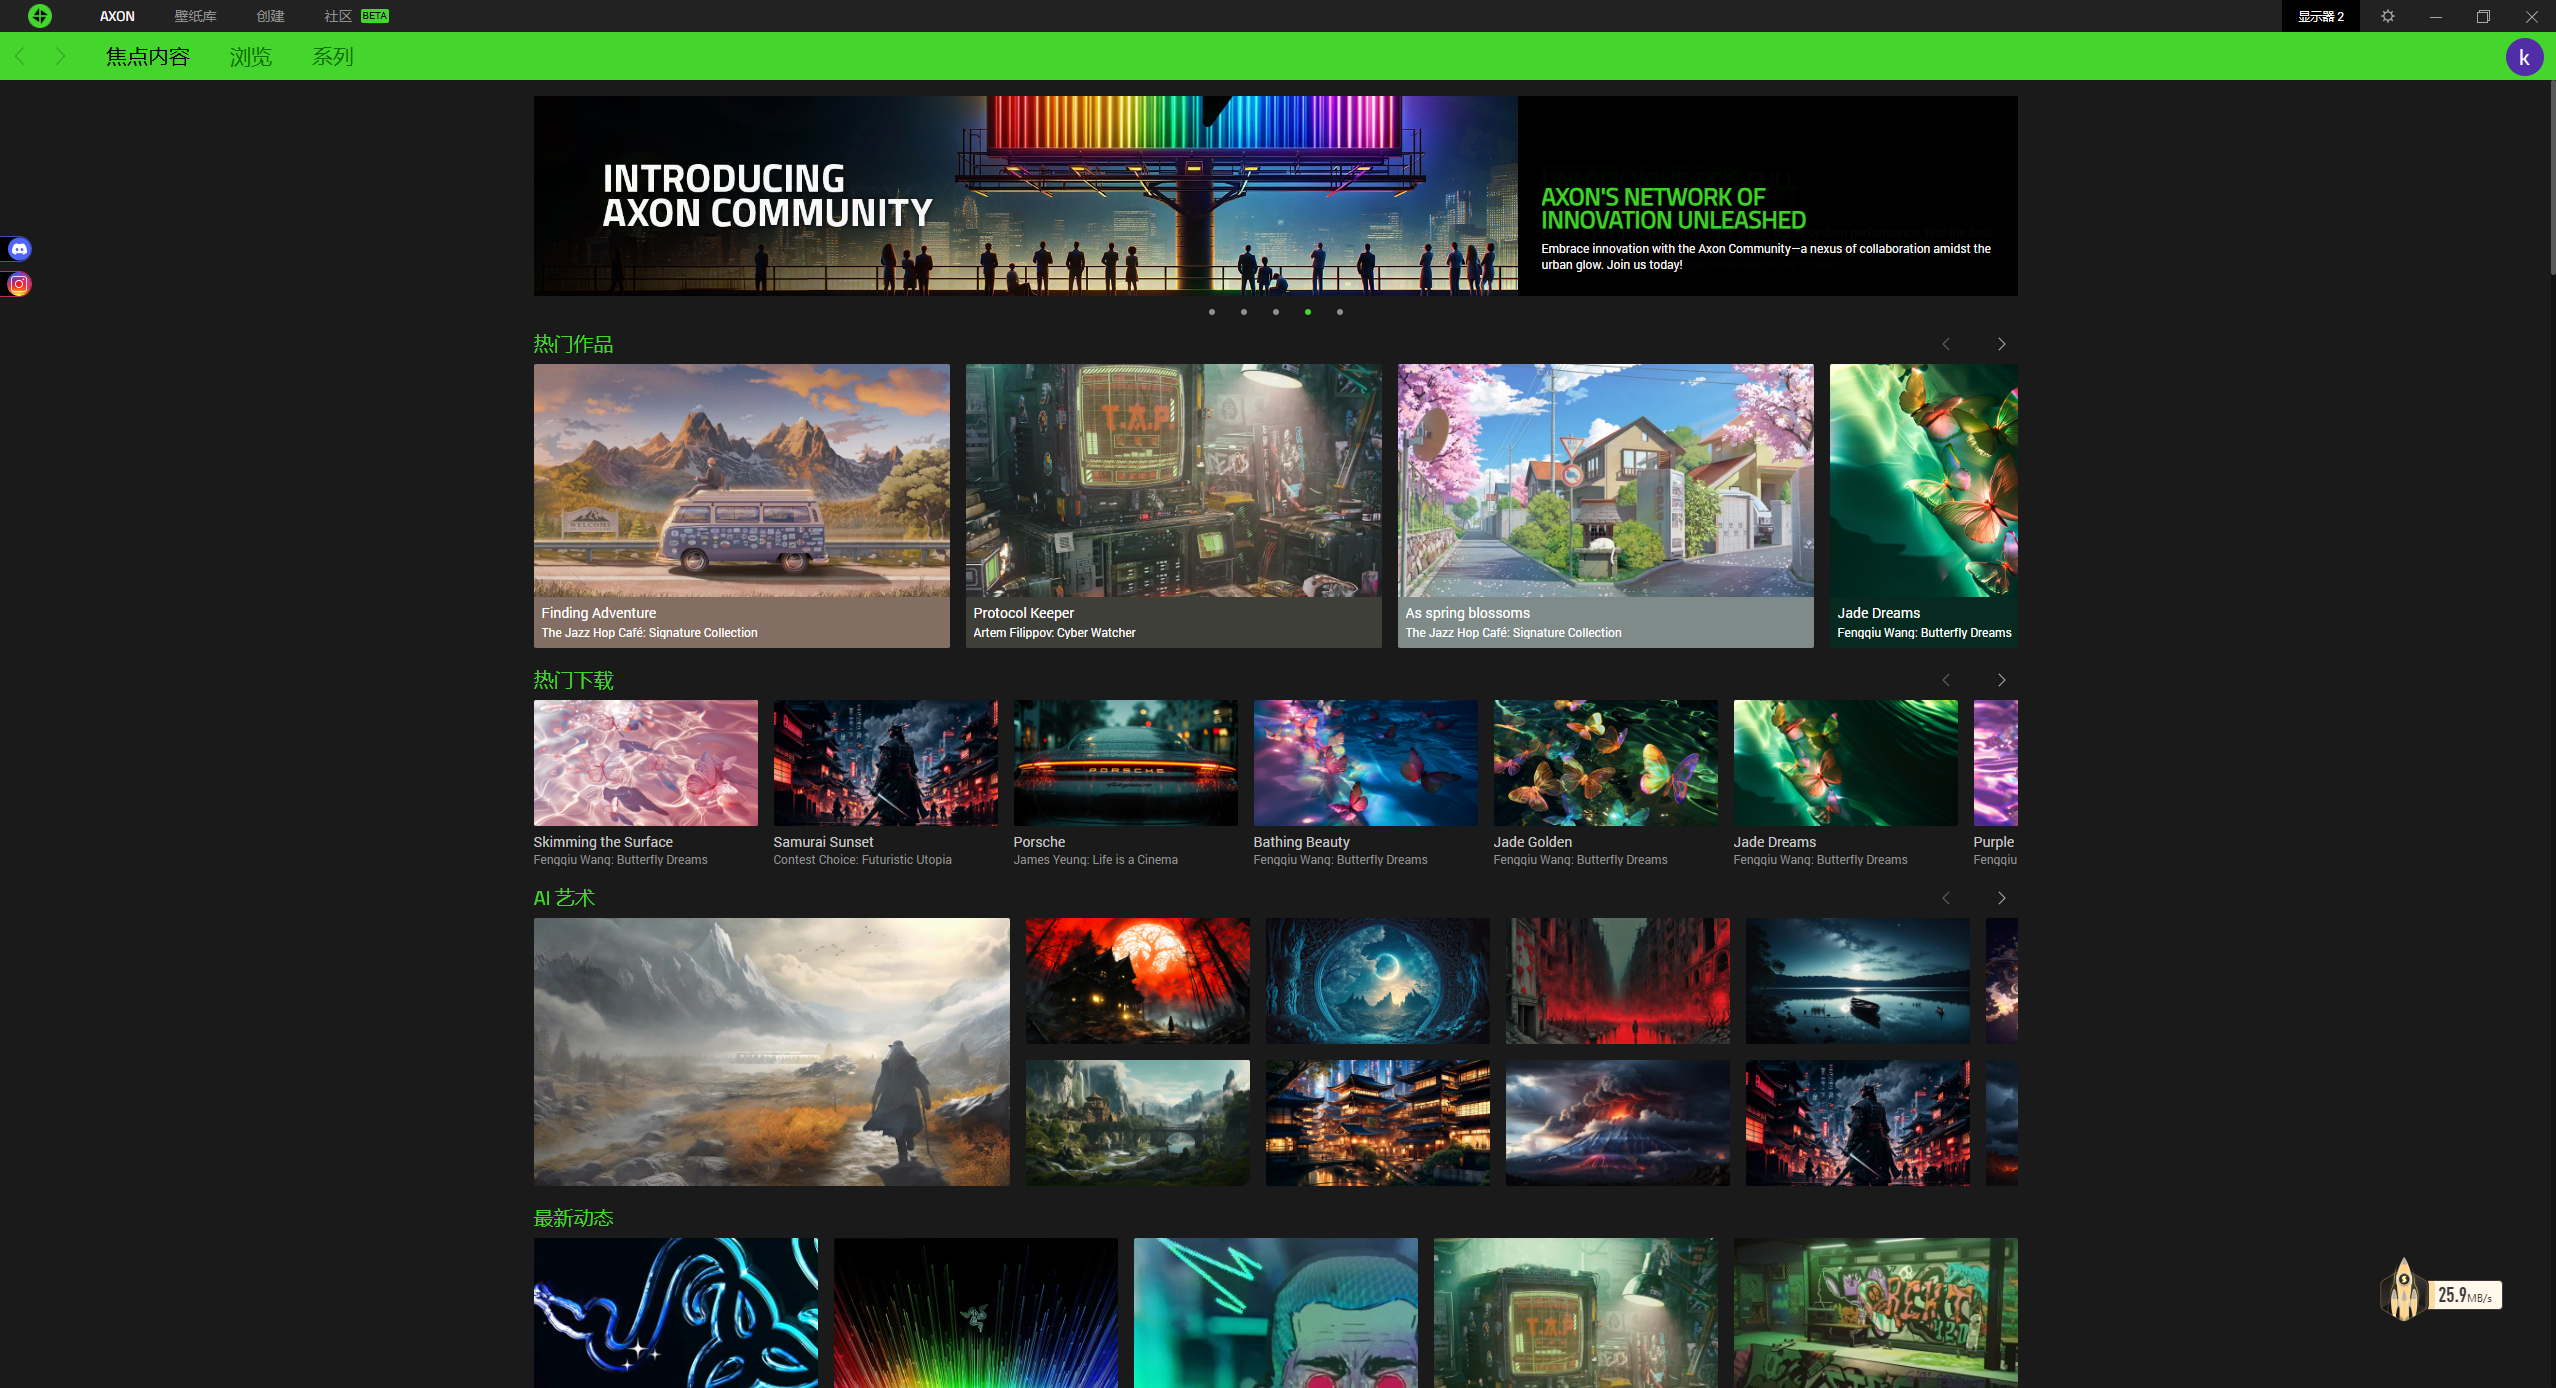2556x1388 pixels.
Task: Open the AXON top menu item
Action: coord(117,16)
